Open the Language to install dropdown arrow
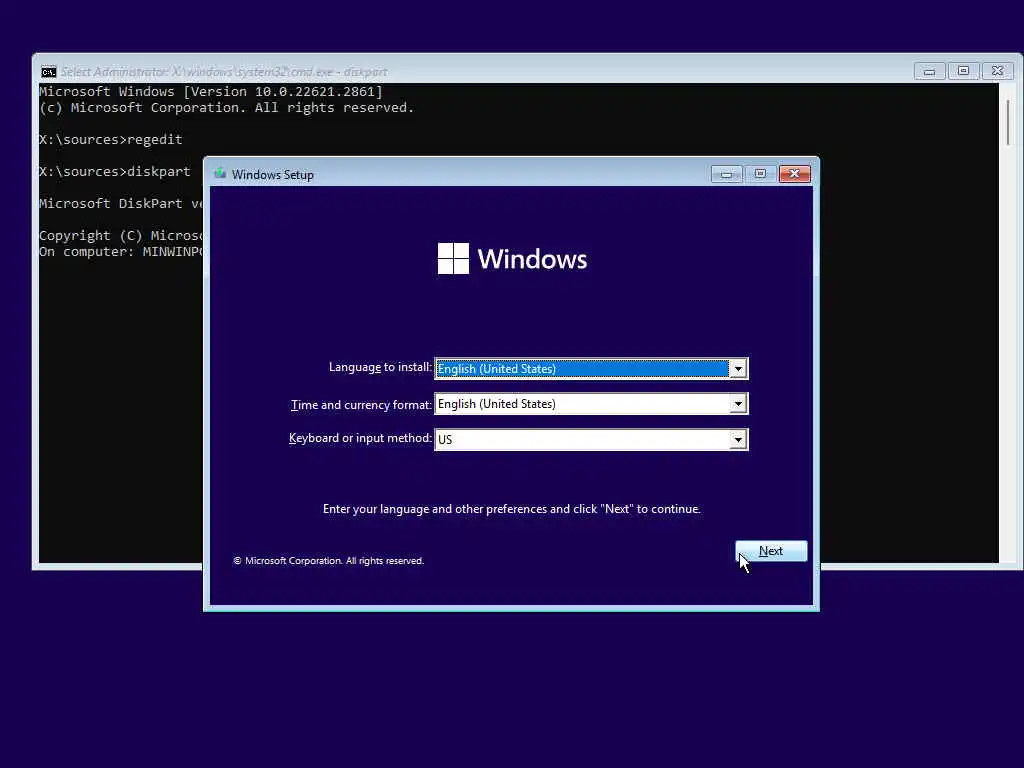 pyautogui.click(x=738, y=369)
